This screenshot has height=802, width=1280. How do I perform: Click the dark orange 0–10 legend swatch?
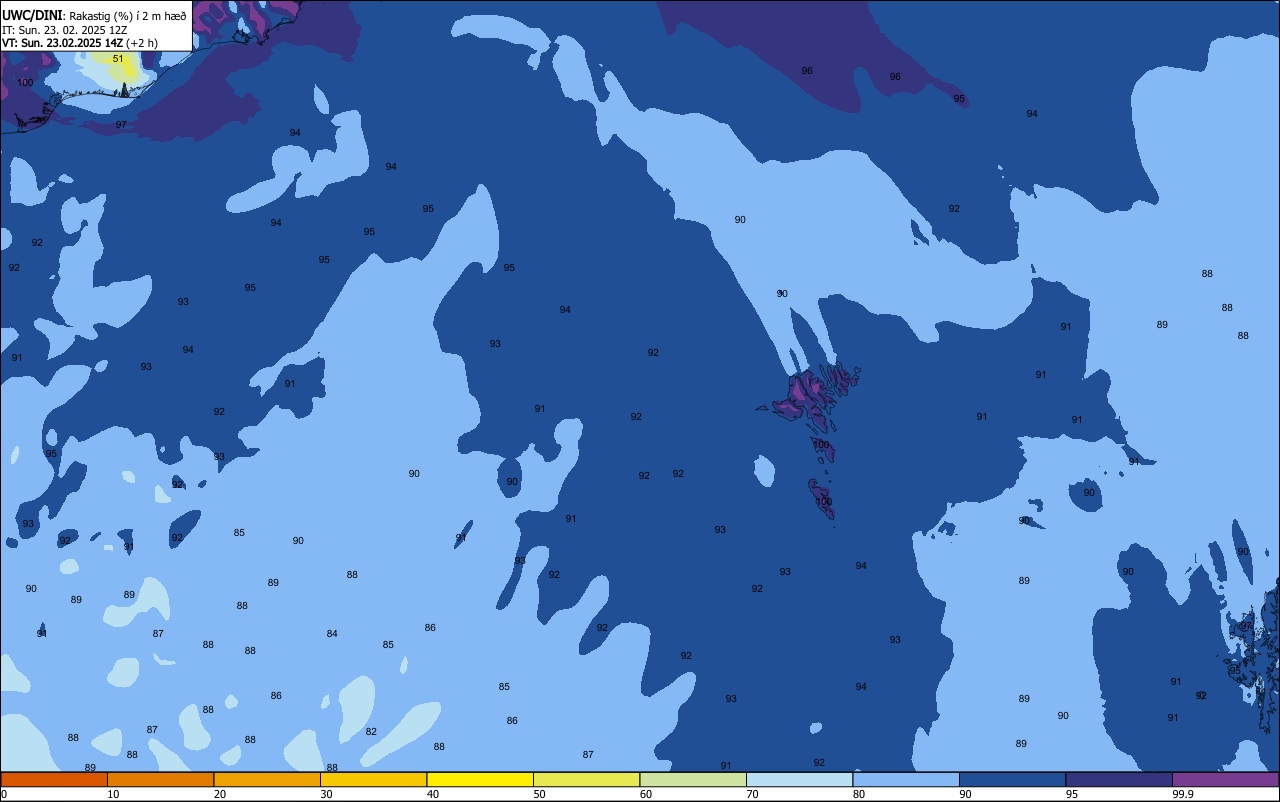[x=54, y=779]
